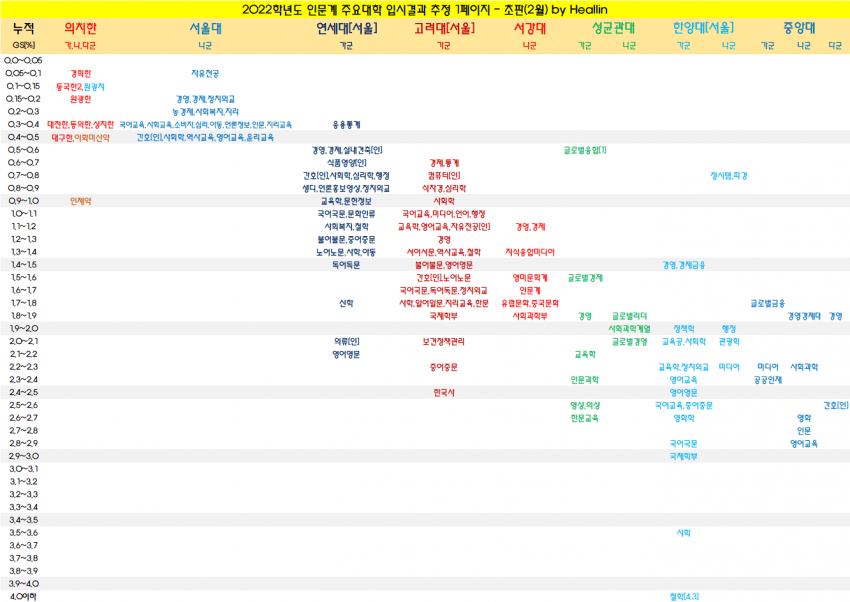Click the 지식융합미디어 cell under 서강대
Screen dimensions: 850x602
(x=530, y=252)
